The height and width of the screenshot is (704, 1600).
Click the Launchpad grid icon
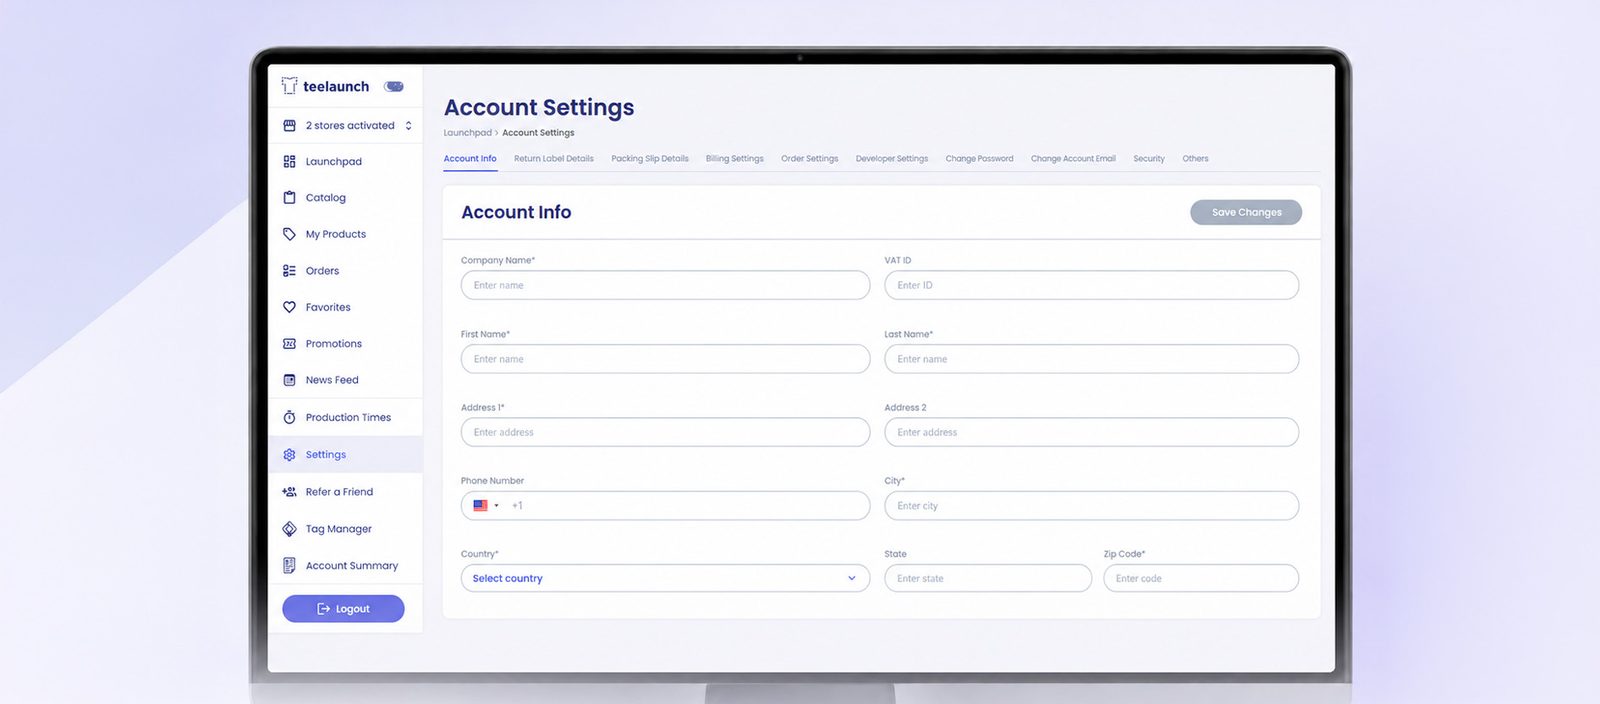point(289,162)
